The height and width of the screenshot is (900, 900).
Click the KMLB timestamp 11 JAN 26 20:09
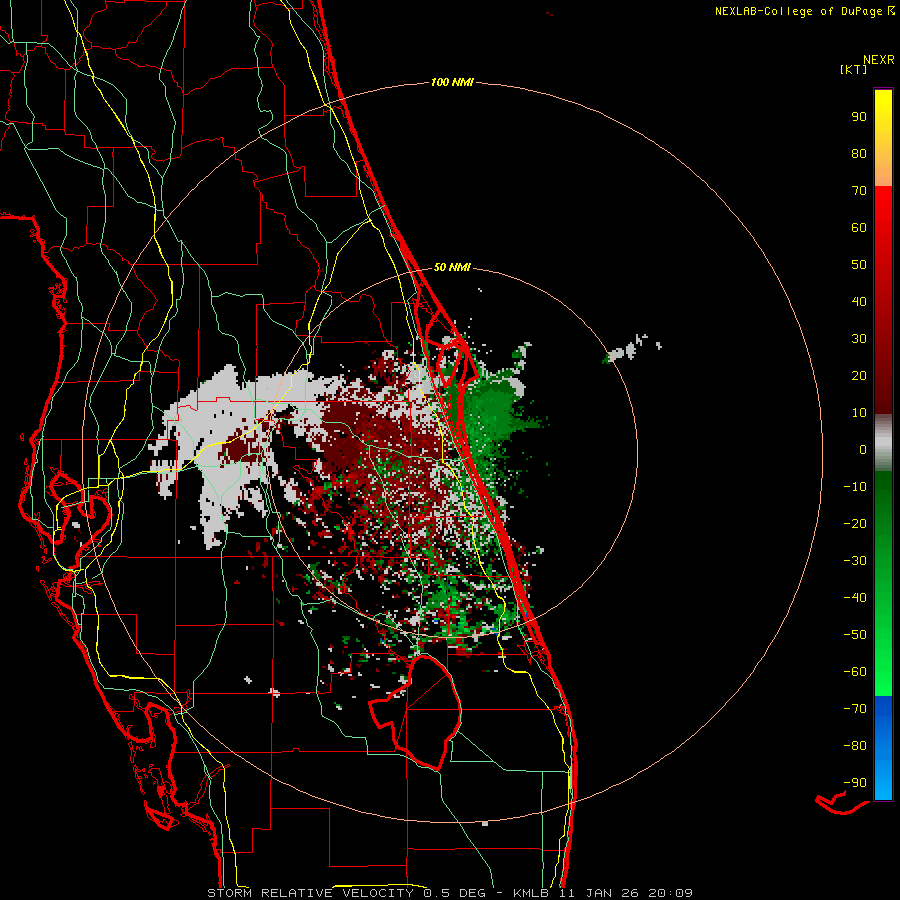603,893
